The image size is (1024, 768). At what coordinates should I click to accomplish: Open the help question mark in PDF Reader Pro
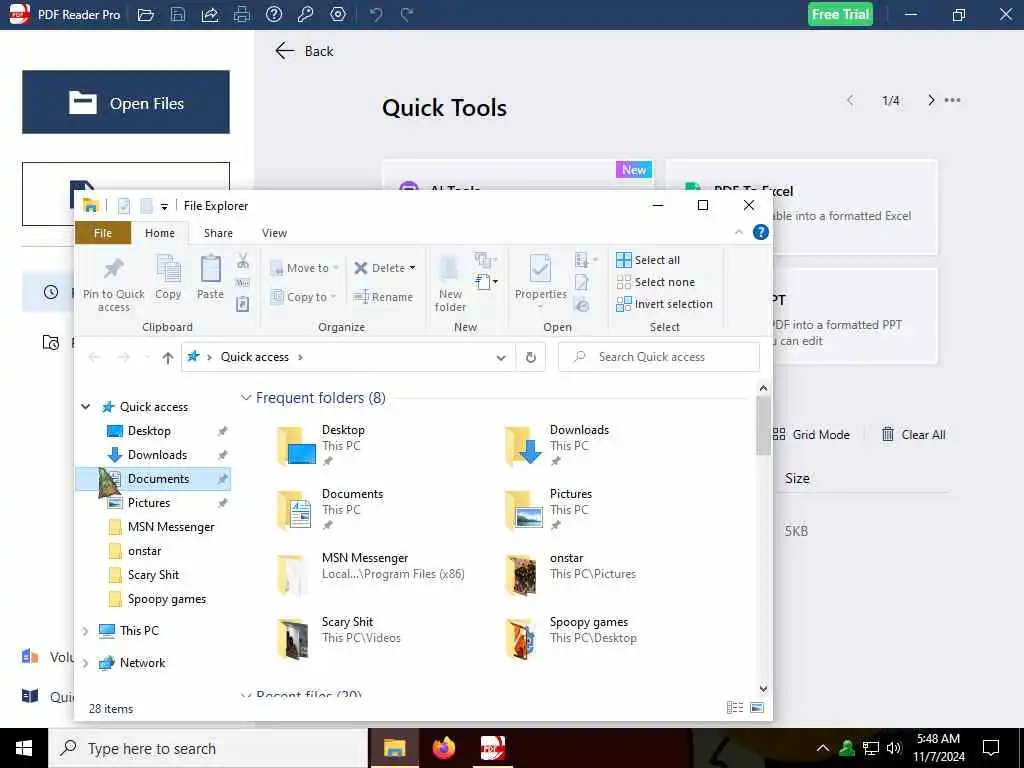point(274,14)
